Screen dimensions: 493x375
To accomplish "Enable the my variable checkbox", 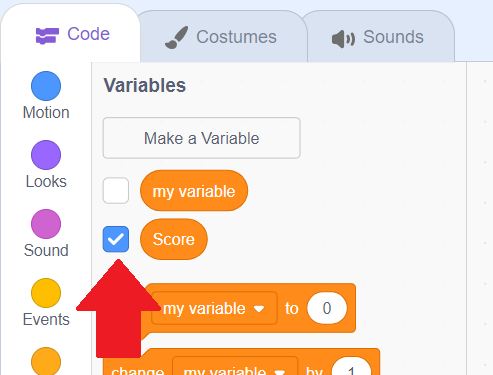I will [116, 191].
